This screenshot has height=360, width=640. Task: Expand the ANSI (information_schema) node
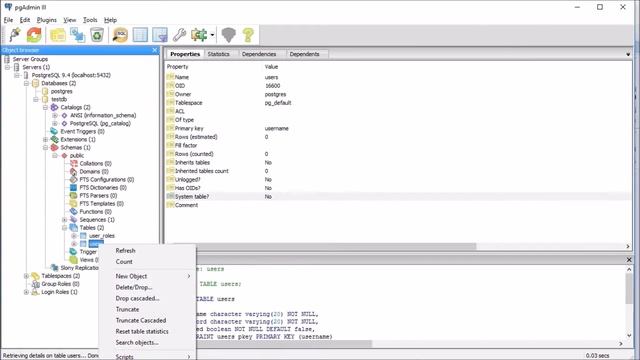click(x=55, y=116)
